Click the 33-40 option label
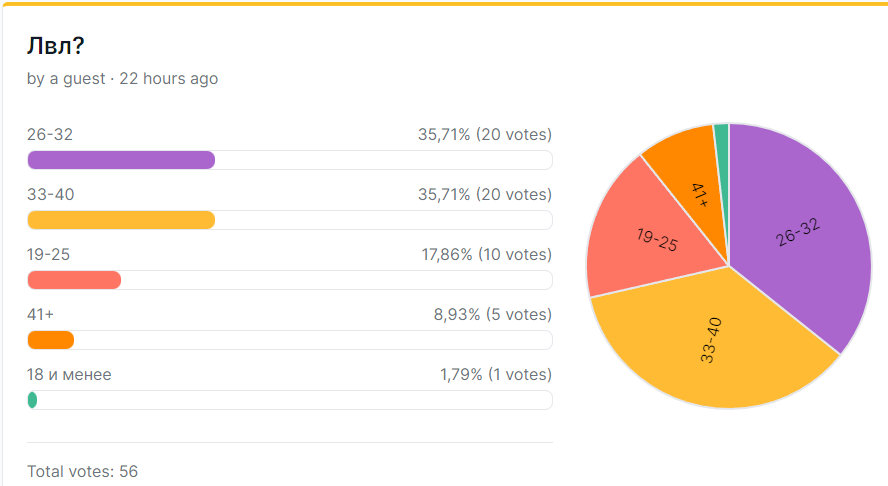This screenshot has height=486, width=888. [50, 195]
